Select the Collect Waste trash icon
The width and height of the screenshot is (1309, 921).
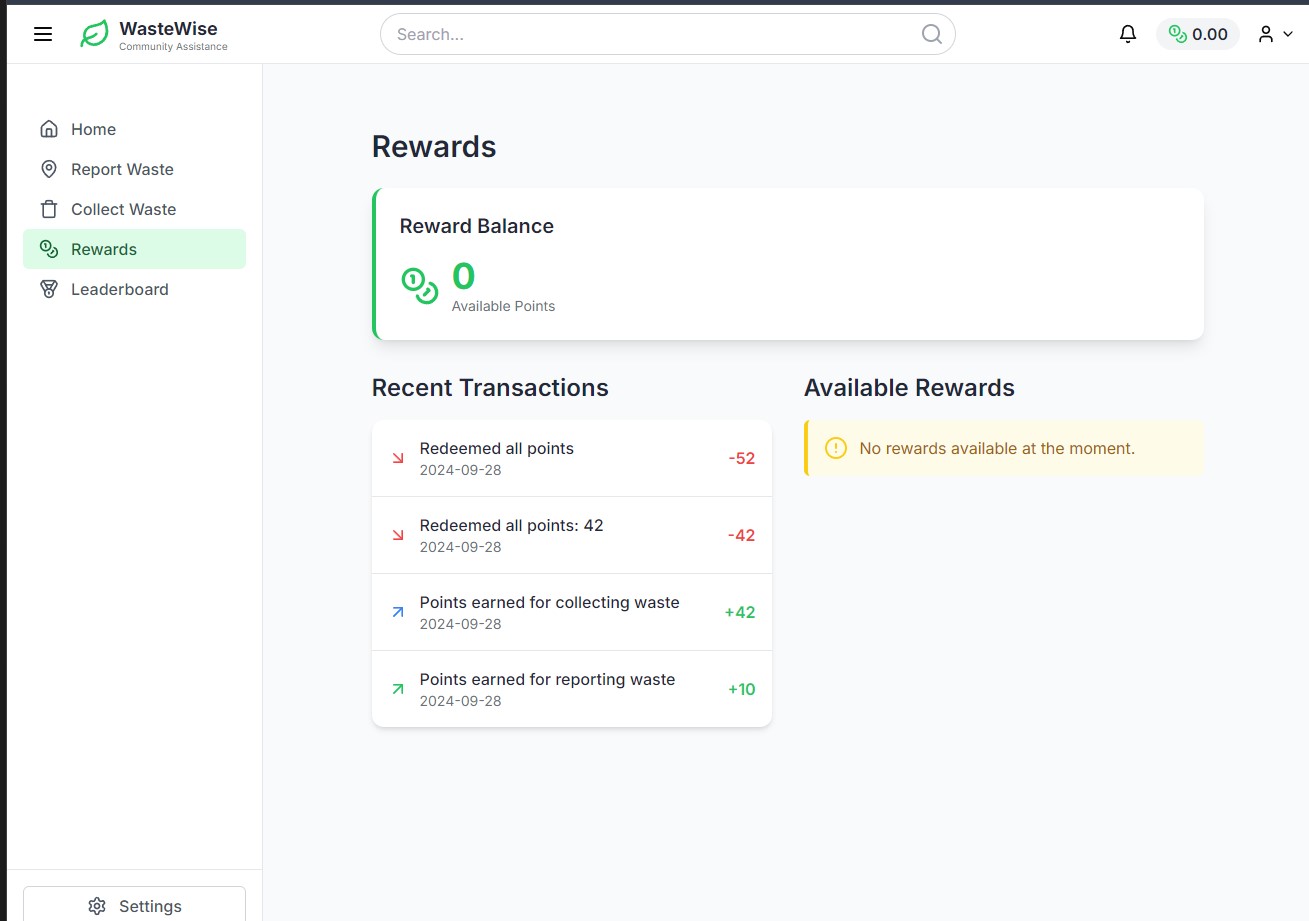48,208
